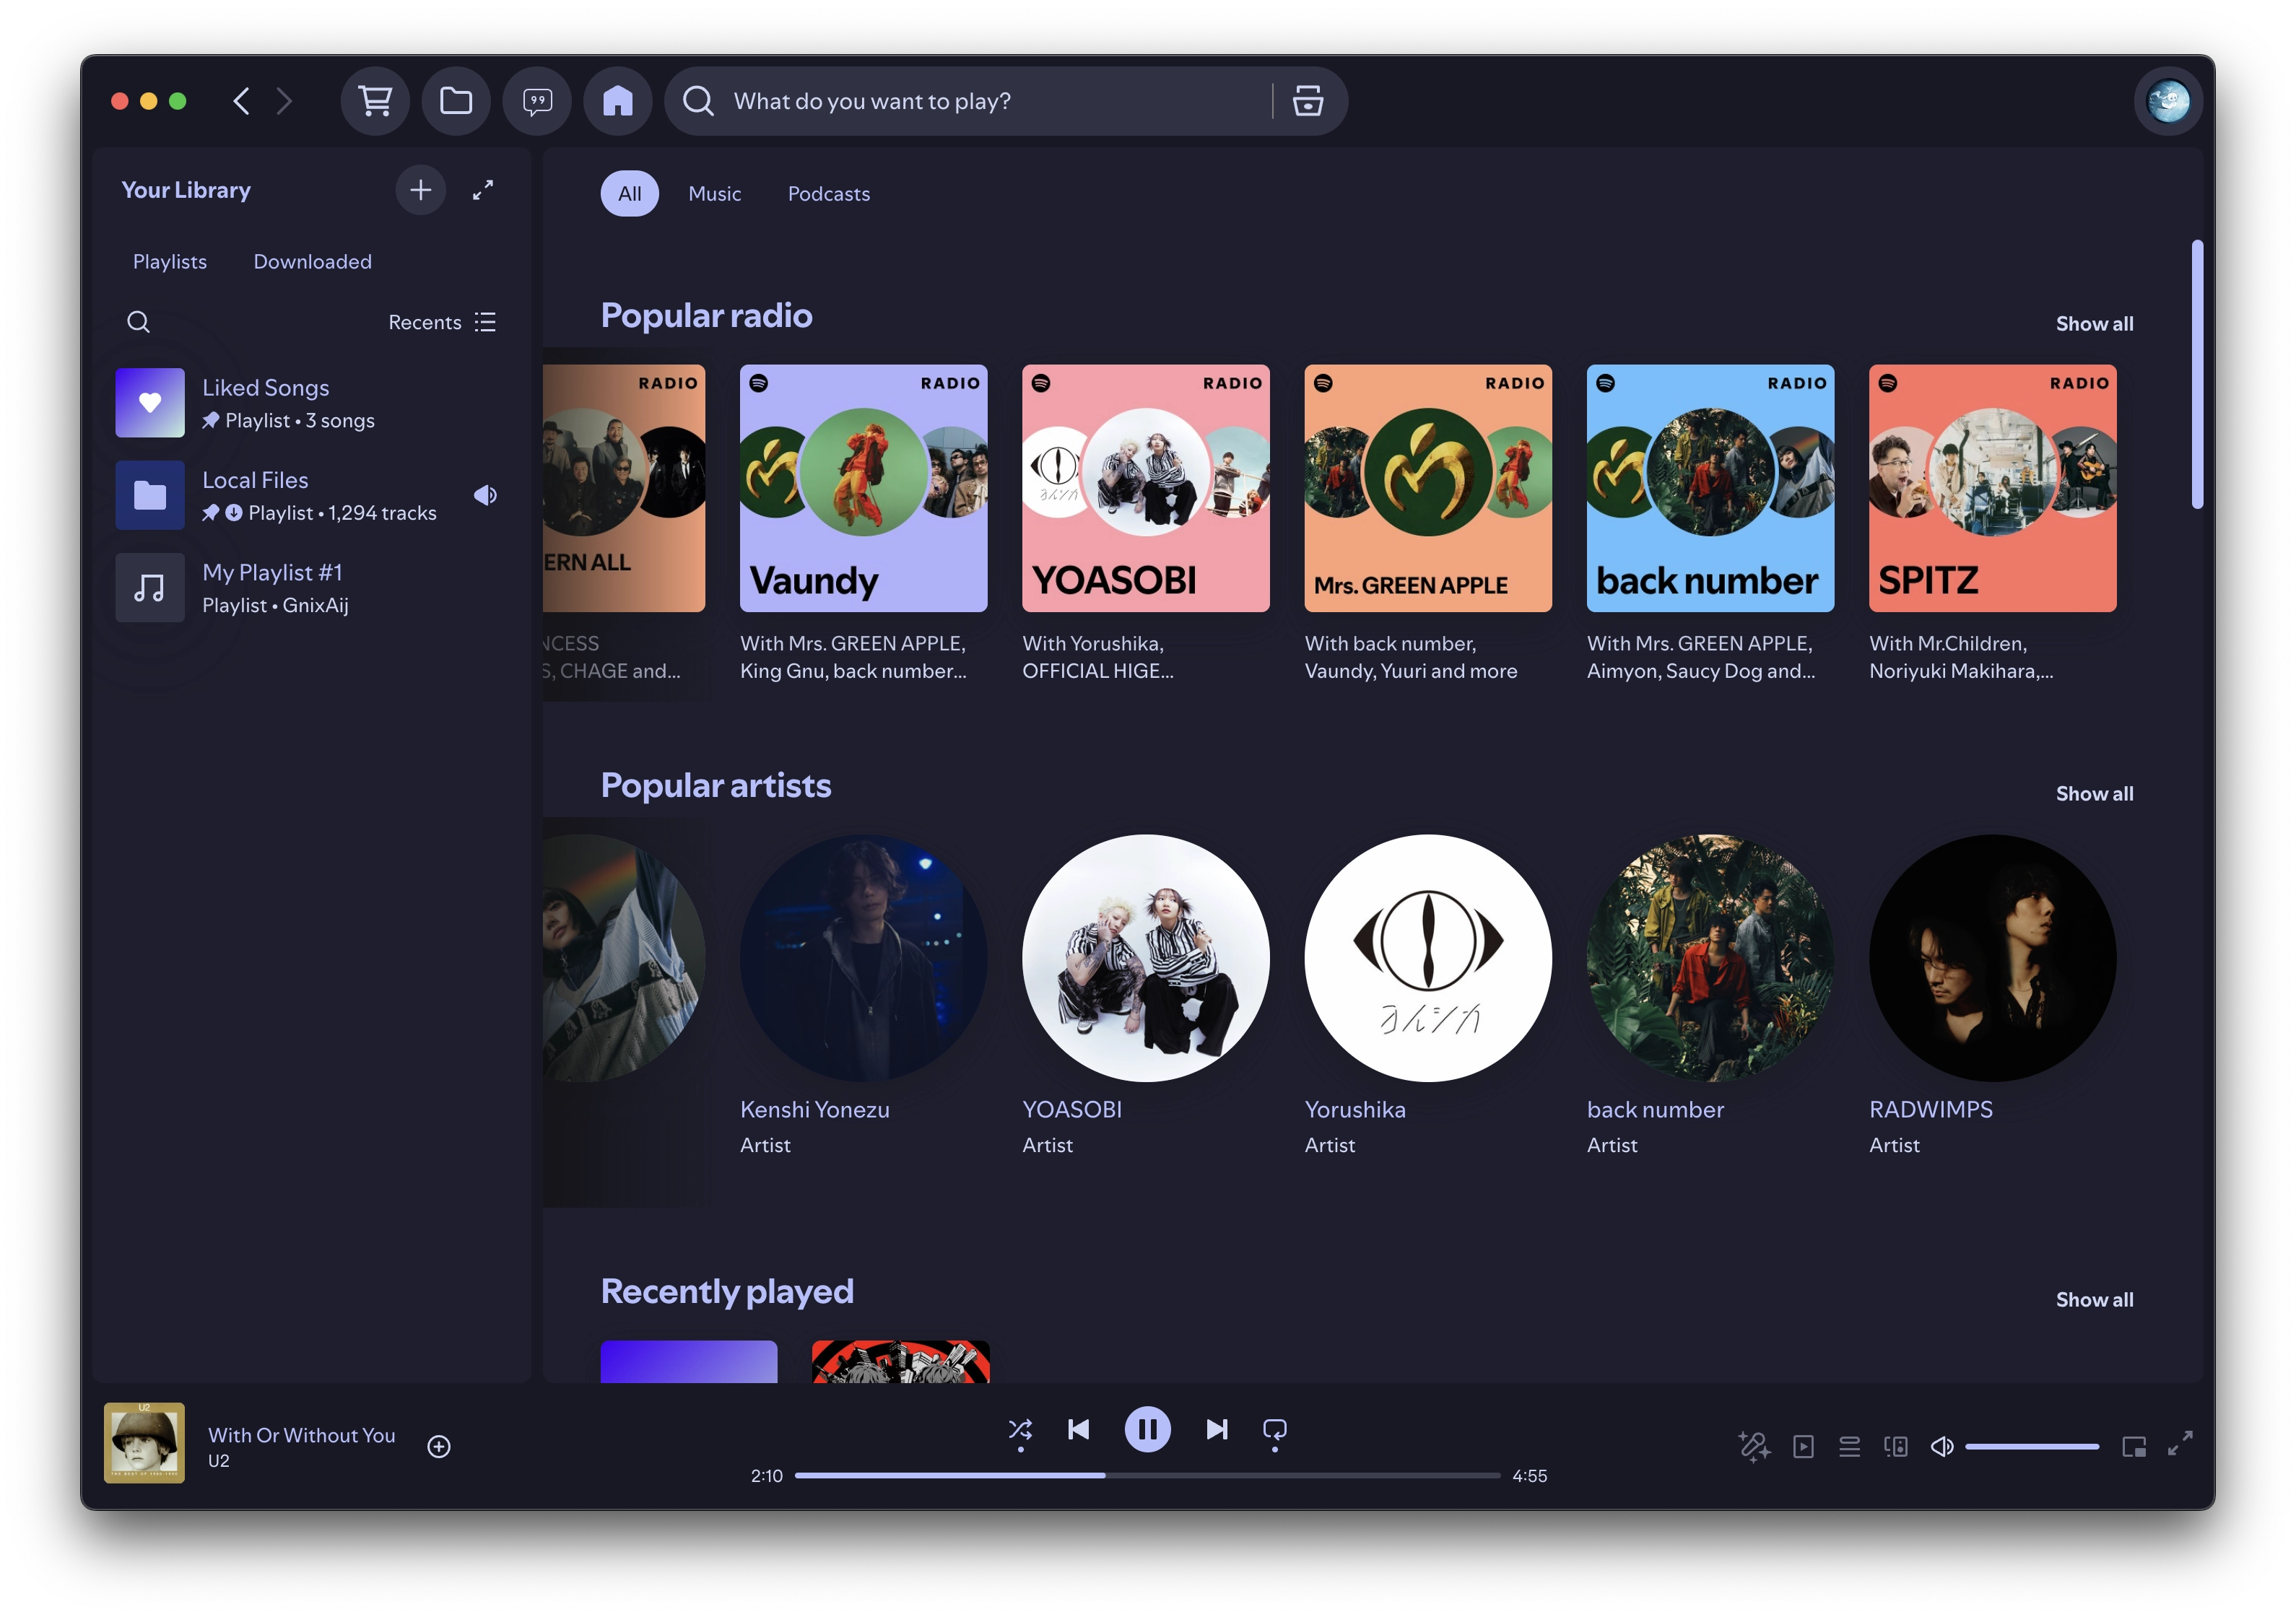Enter full screen player
The image size is (2296, 1617).
(2180, 1444)
